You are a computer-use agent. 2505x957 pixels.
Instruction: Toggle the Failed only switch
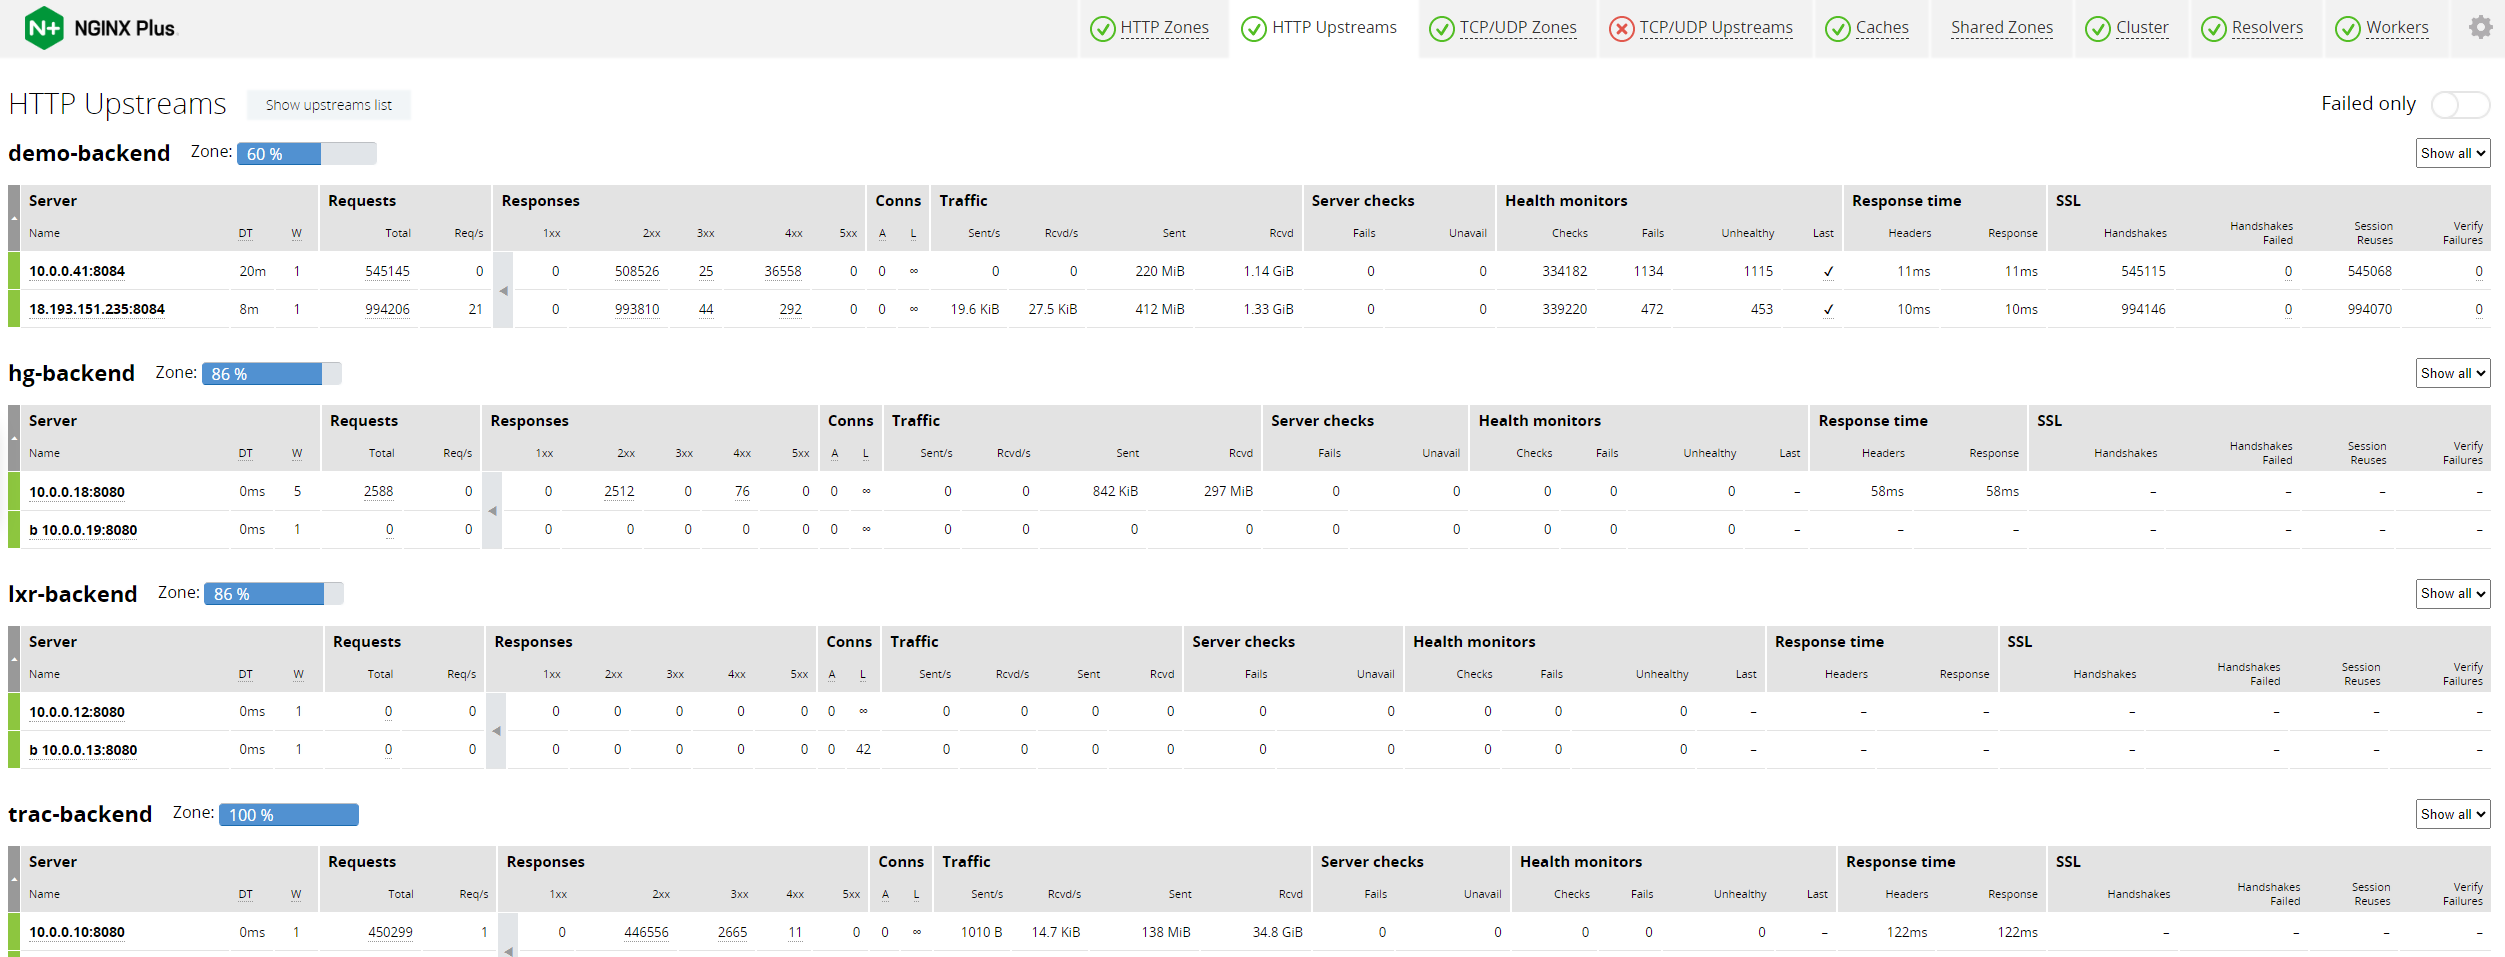(x=2459, y=104)
